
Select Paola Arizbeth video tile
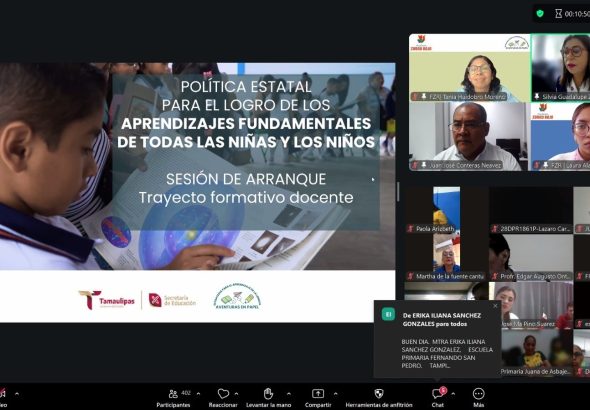tap(446, 210)
